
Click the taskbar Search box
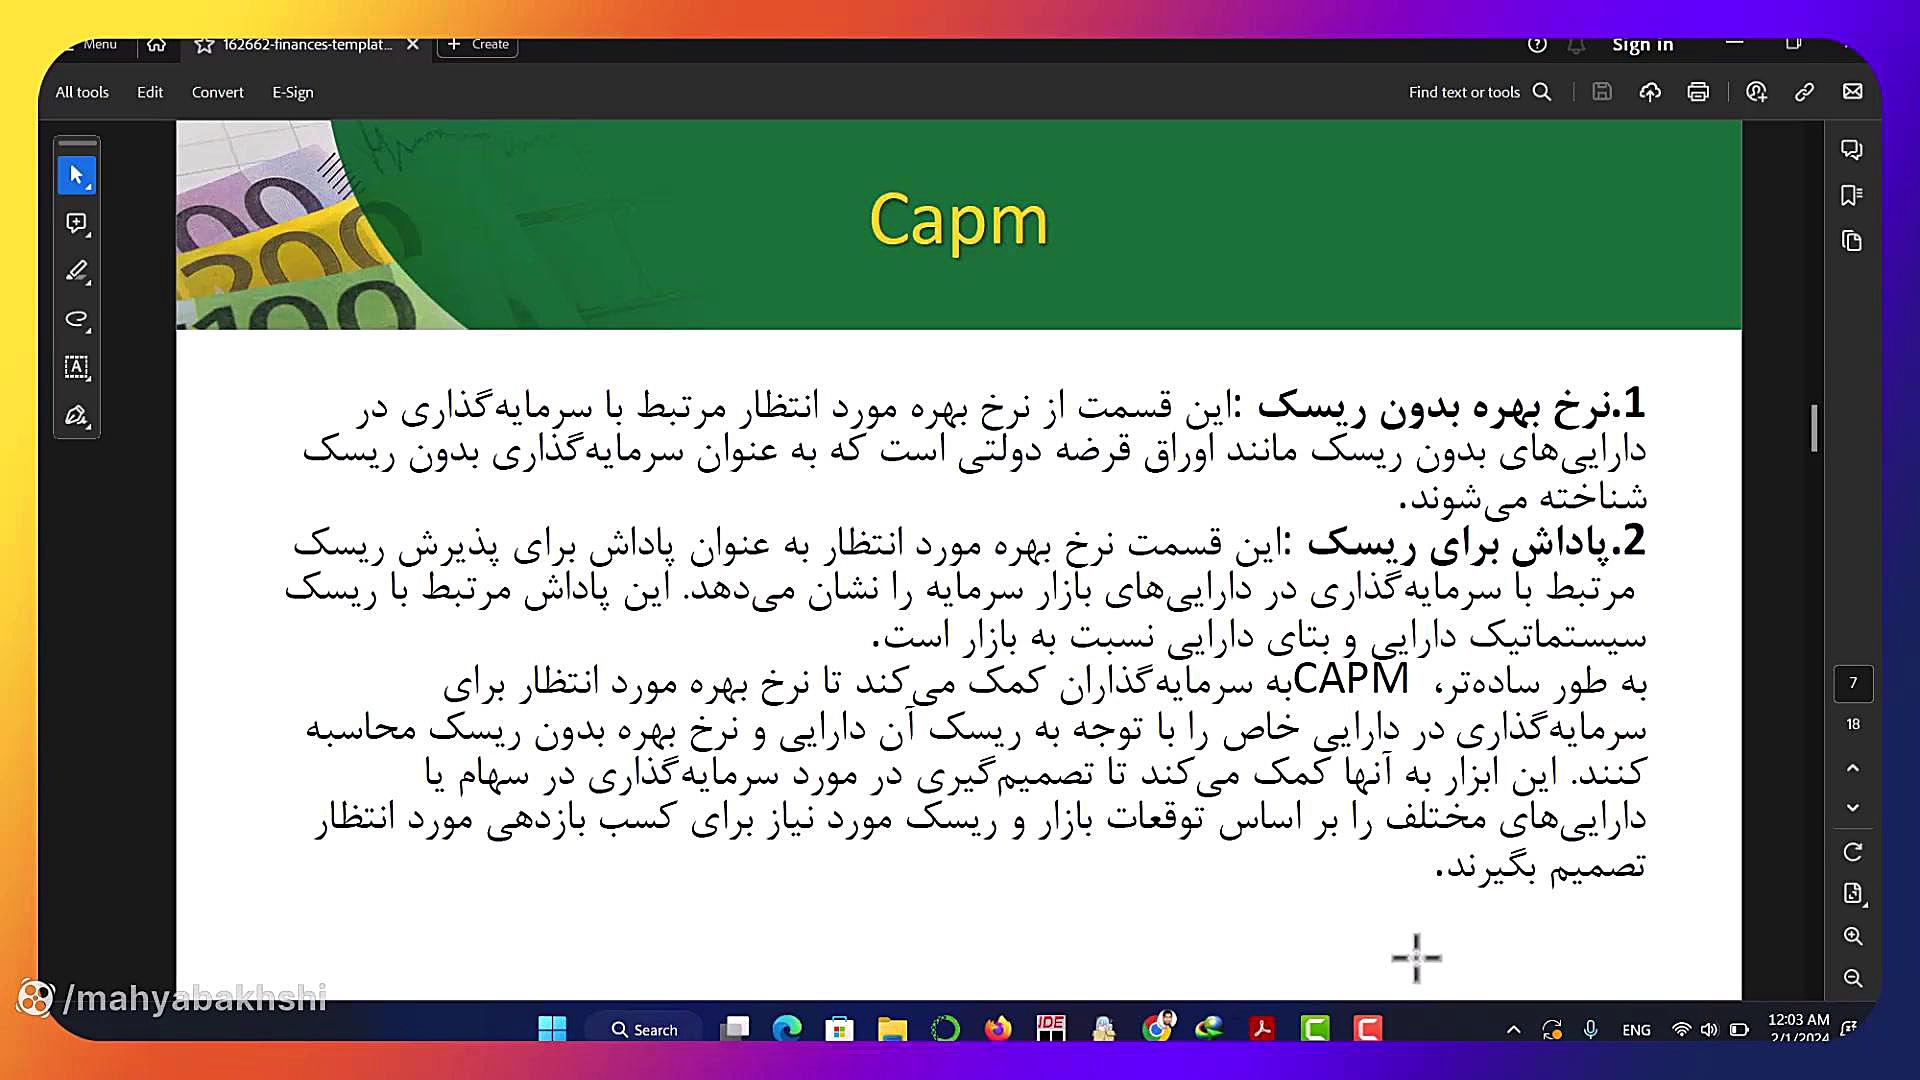pyautogui.click(x=645, y=1029)
